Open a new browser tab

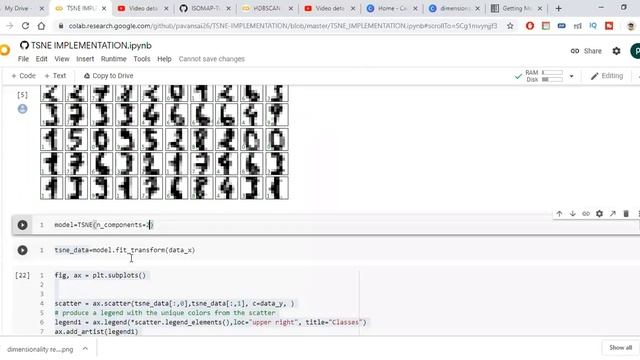click(558, 8)
